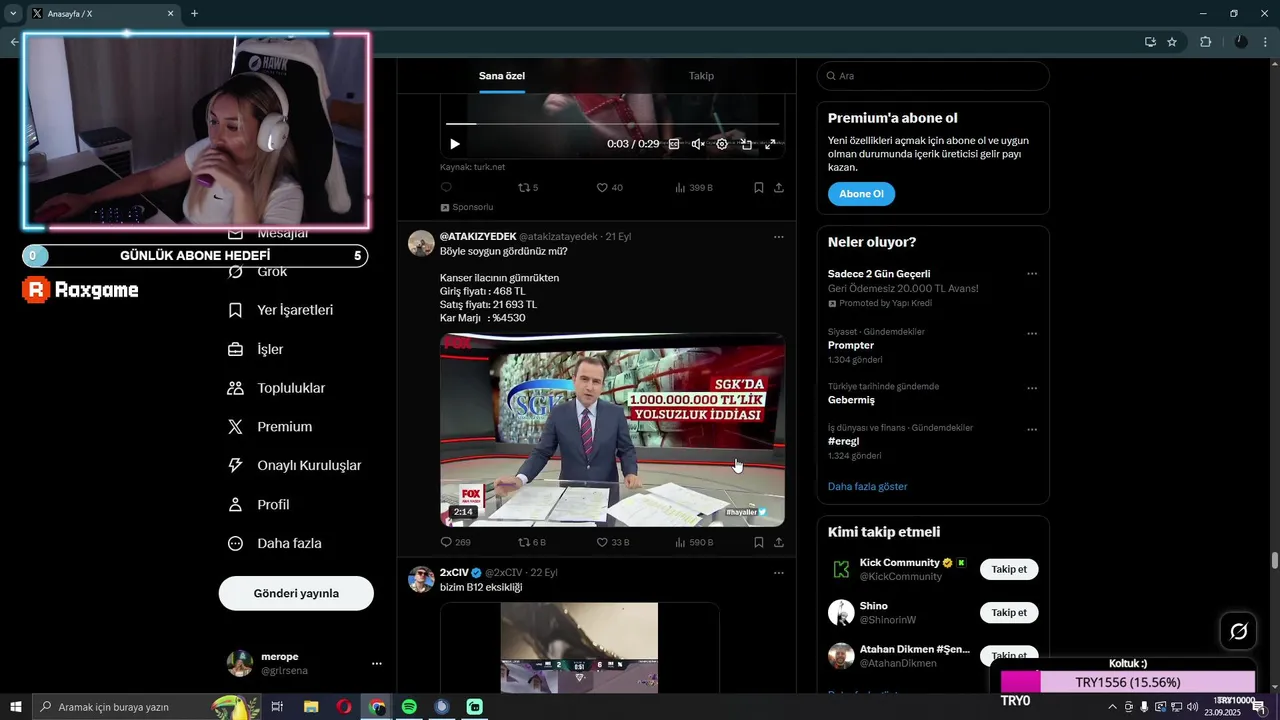
Task: Open the #eregl trending topic
Action: 843,441
